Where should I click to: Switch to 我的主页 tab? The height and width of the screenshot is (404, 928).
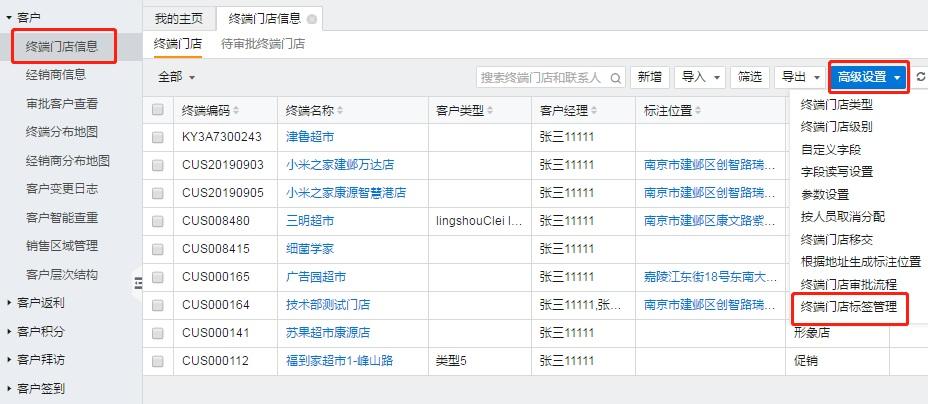(x=179, y=19)
